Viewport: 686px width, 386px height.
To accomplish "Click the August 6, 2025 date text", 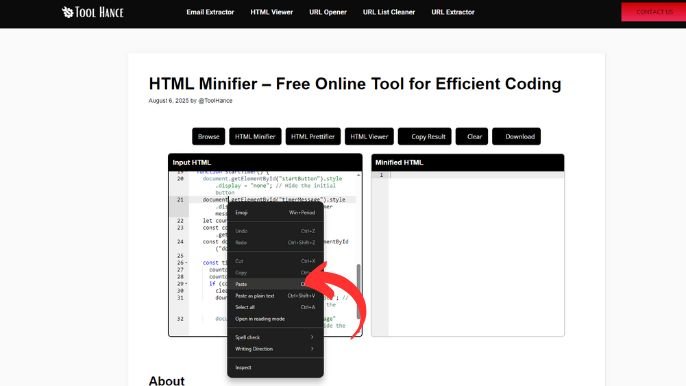I will (168, 101).
